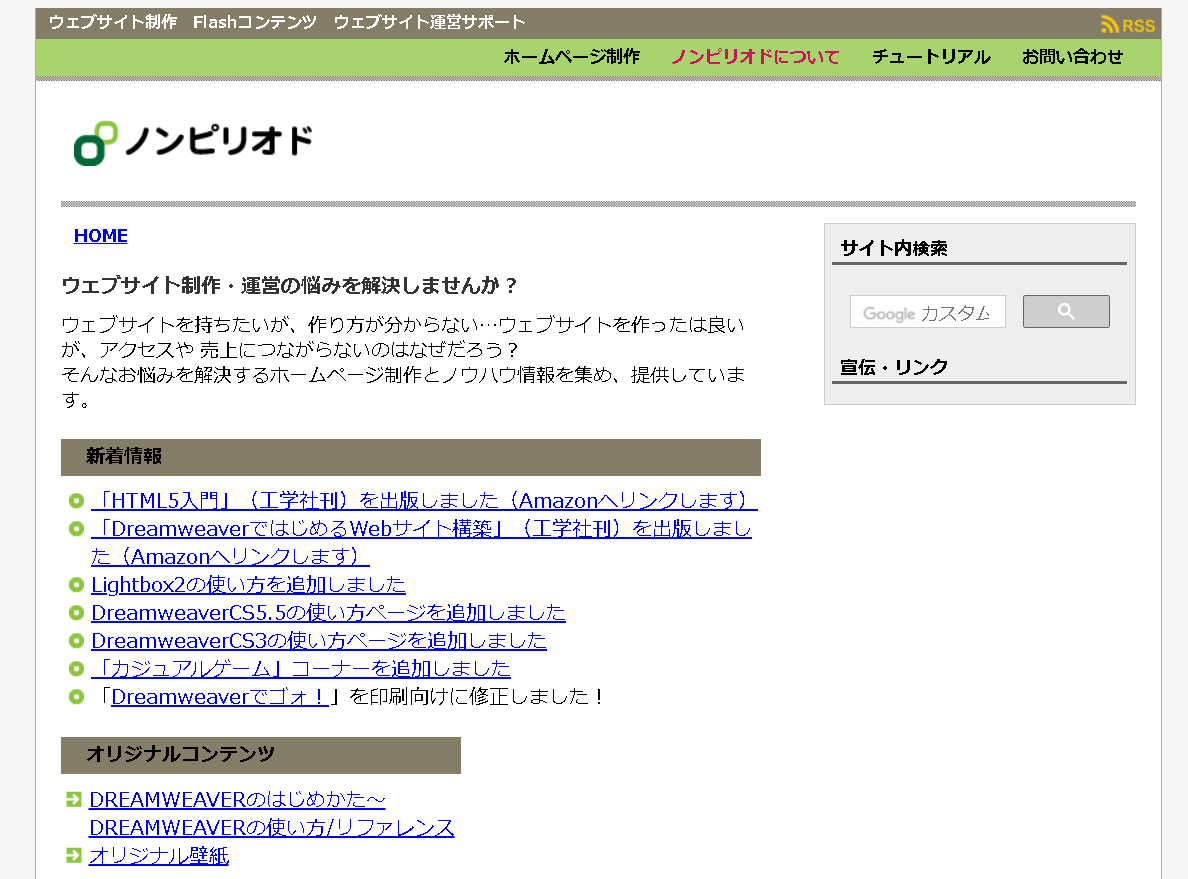This screenshot has height=879, width=1188.
Task: Open the お問い合わせ contact page
Action: (x=1072, y=57)
